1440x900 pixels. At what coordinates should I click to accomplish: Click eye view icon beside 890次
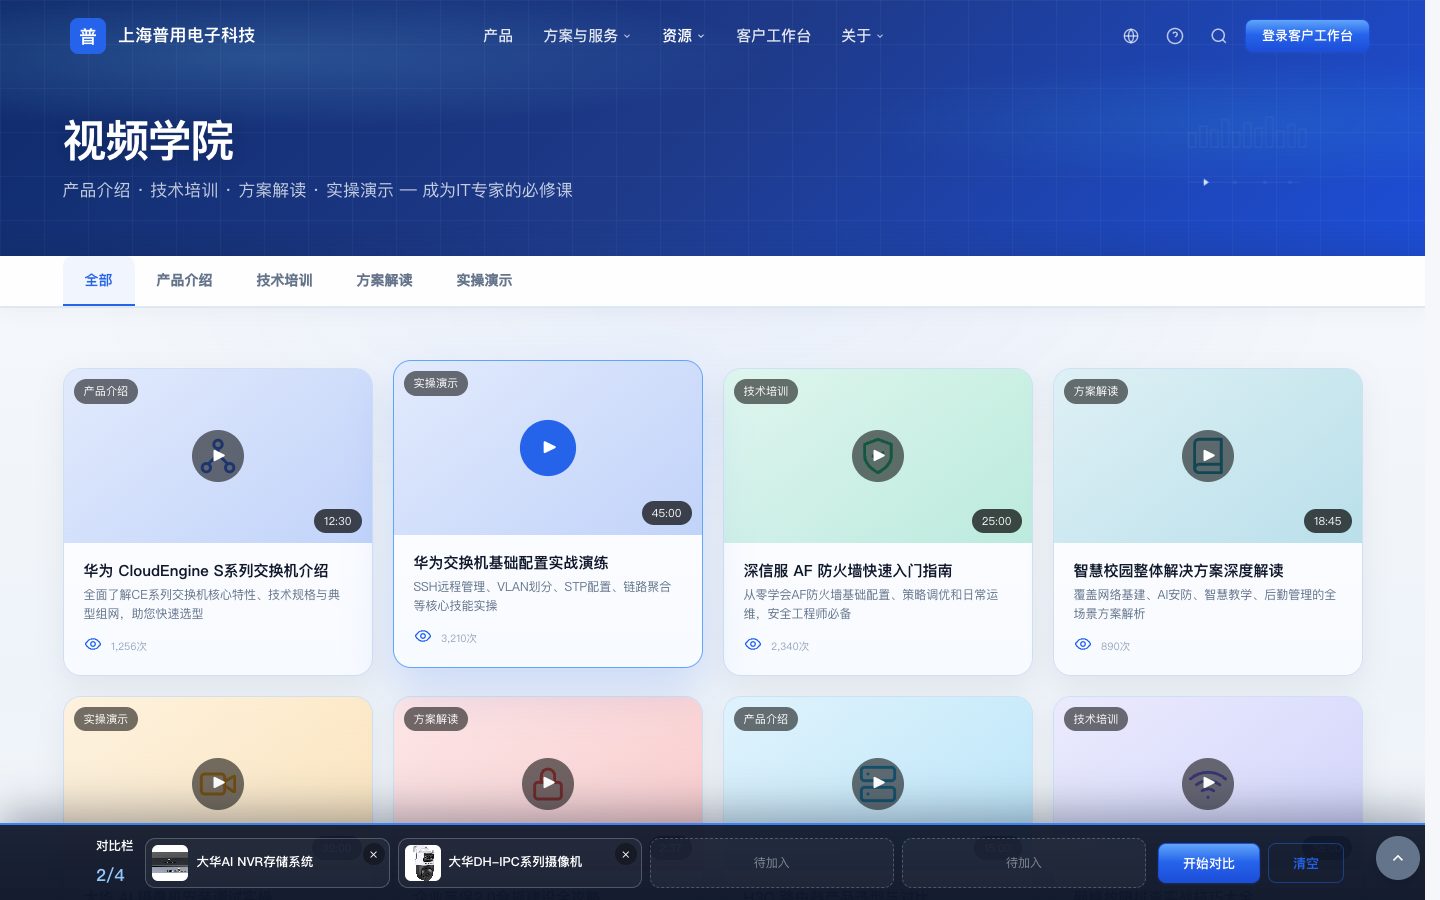pos(1083,645)
